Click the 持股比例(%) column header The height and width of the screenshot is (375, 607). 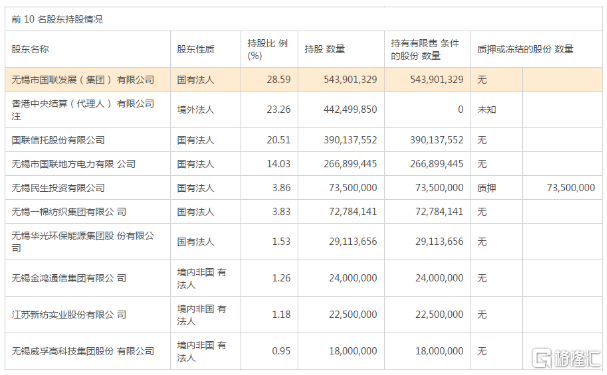pos(267,49)
